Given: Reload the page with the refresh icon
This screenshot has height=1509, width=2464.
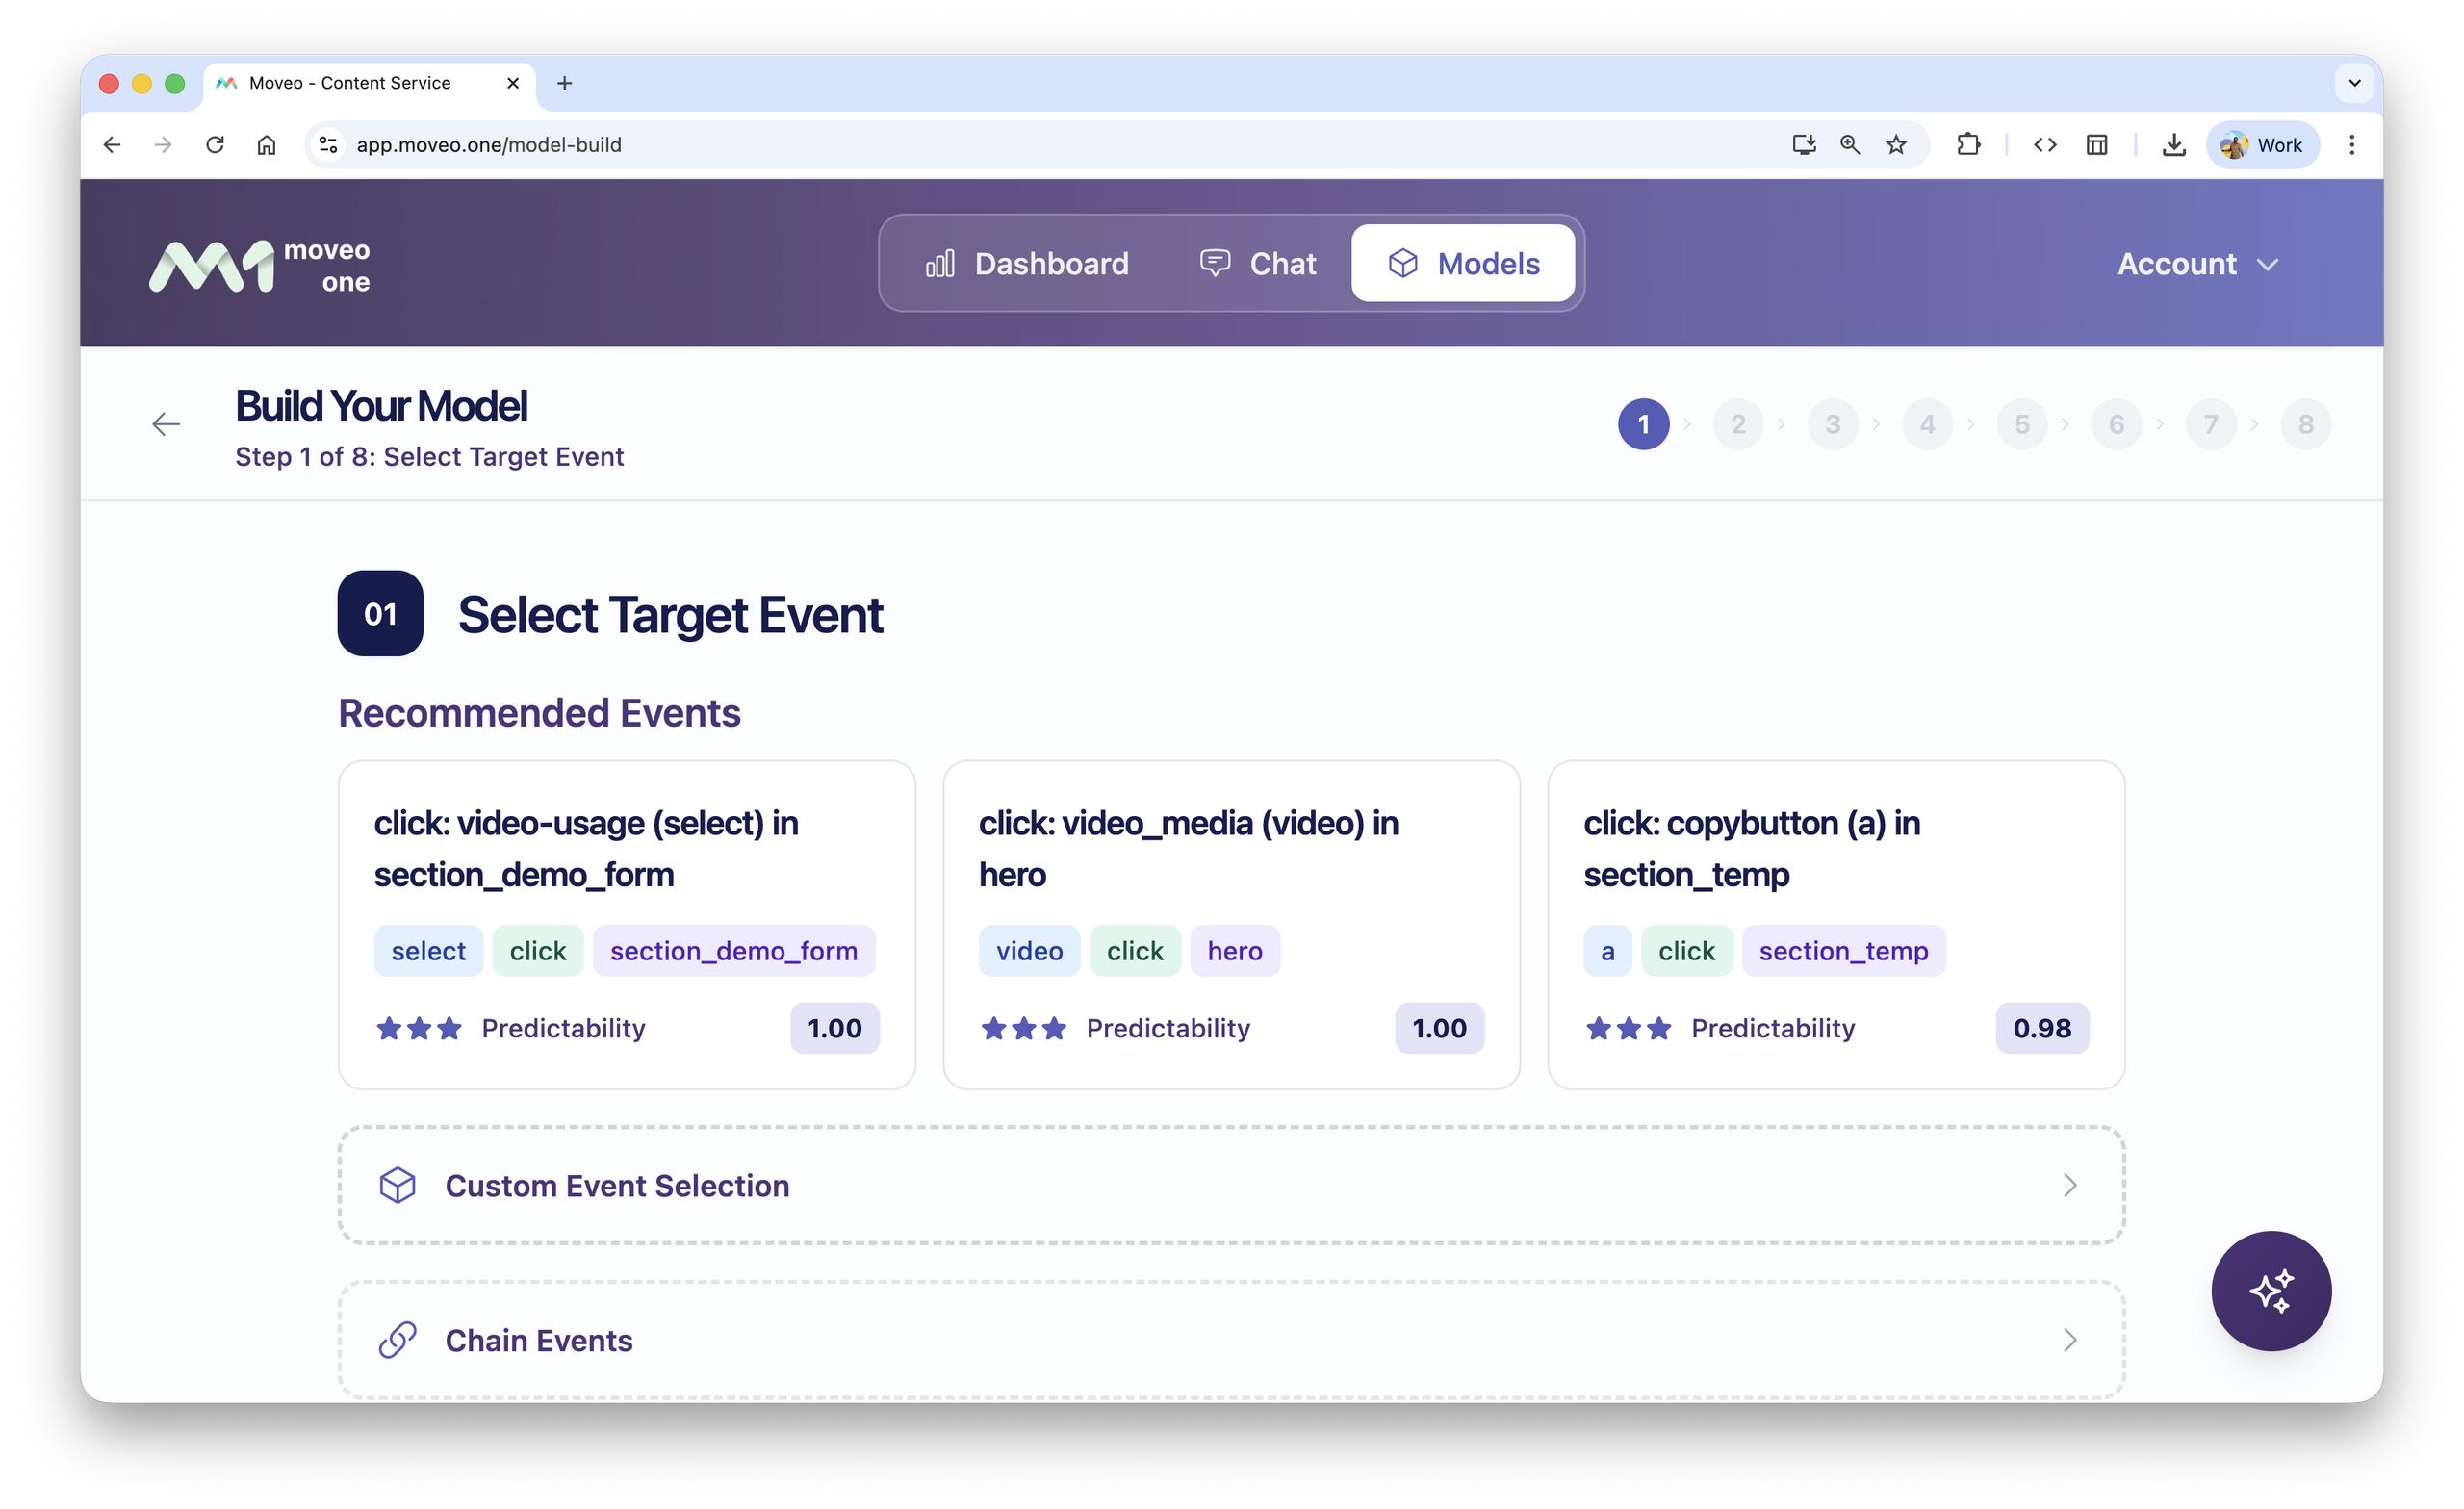Looking at the screenshot, I should 215,145.
